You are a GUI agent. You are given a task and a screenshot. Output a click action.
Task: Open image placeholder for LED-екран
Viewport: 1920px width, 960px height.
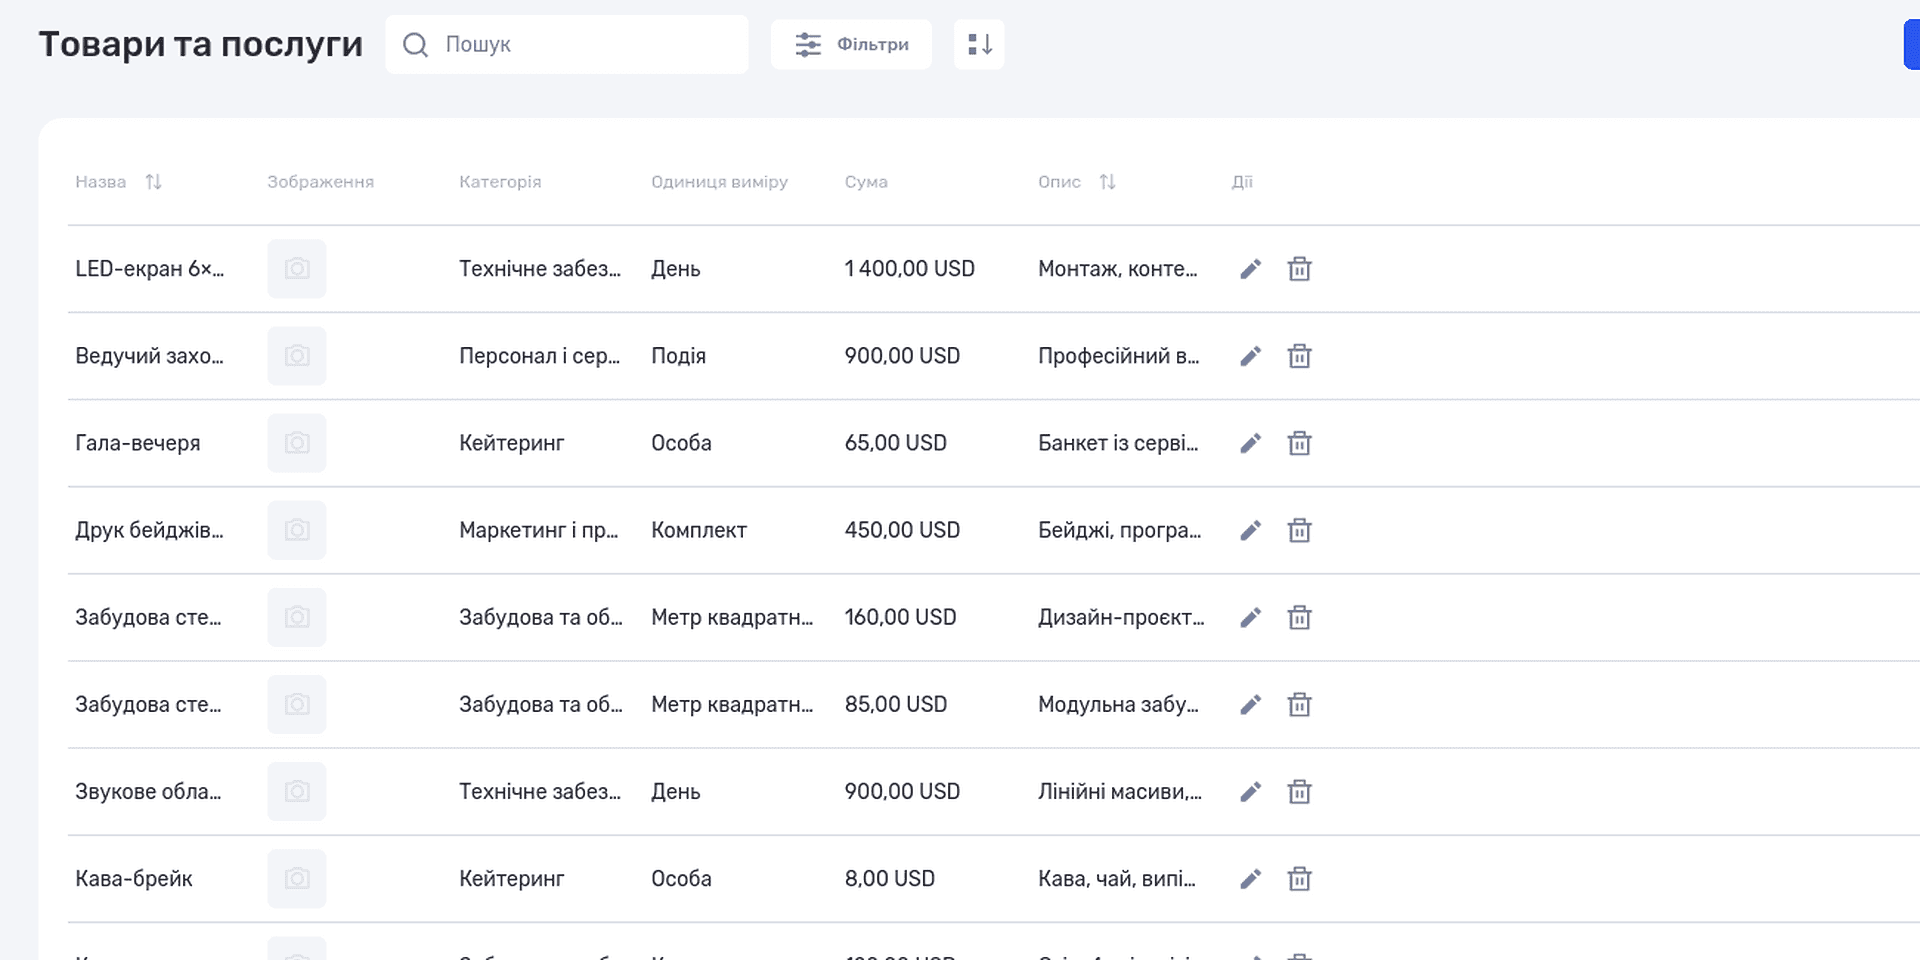297,269
